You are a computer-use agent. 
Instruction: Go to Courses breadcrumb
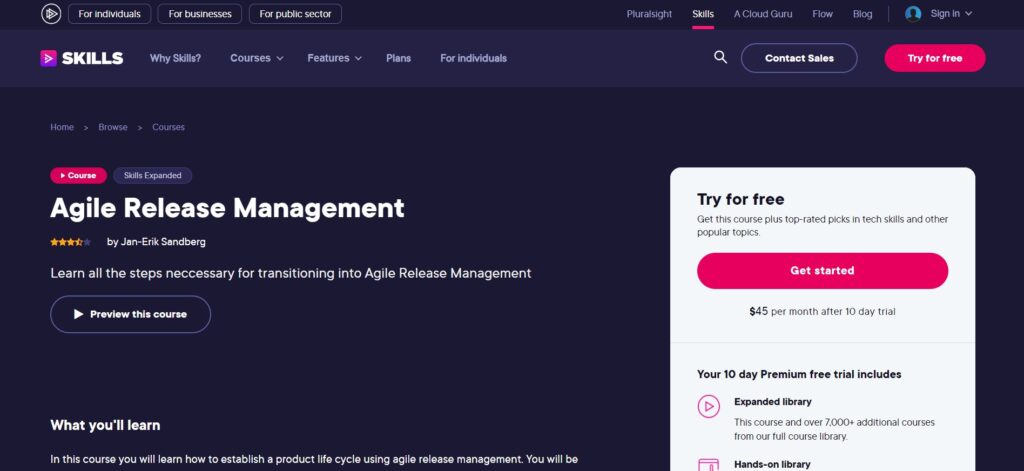click(x=168, y=127)
